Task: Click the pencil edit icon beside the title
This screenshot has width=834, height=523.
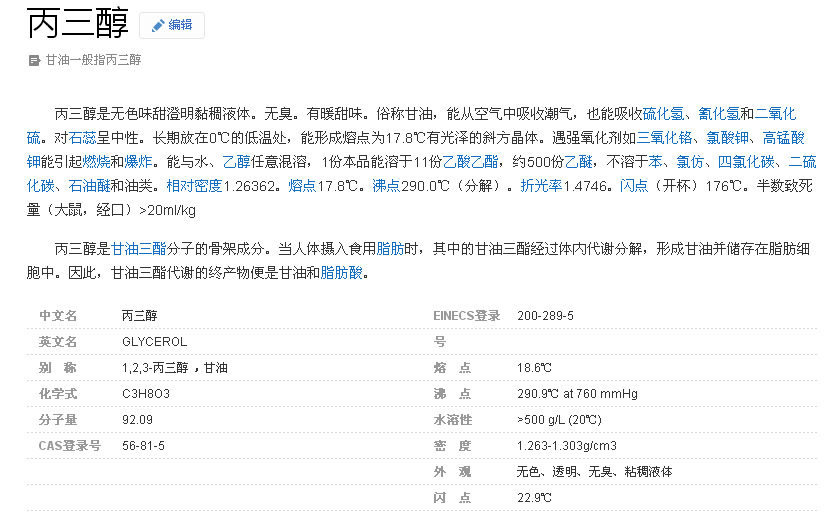Action: 158,25
